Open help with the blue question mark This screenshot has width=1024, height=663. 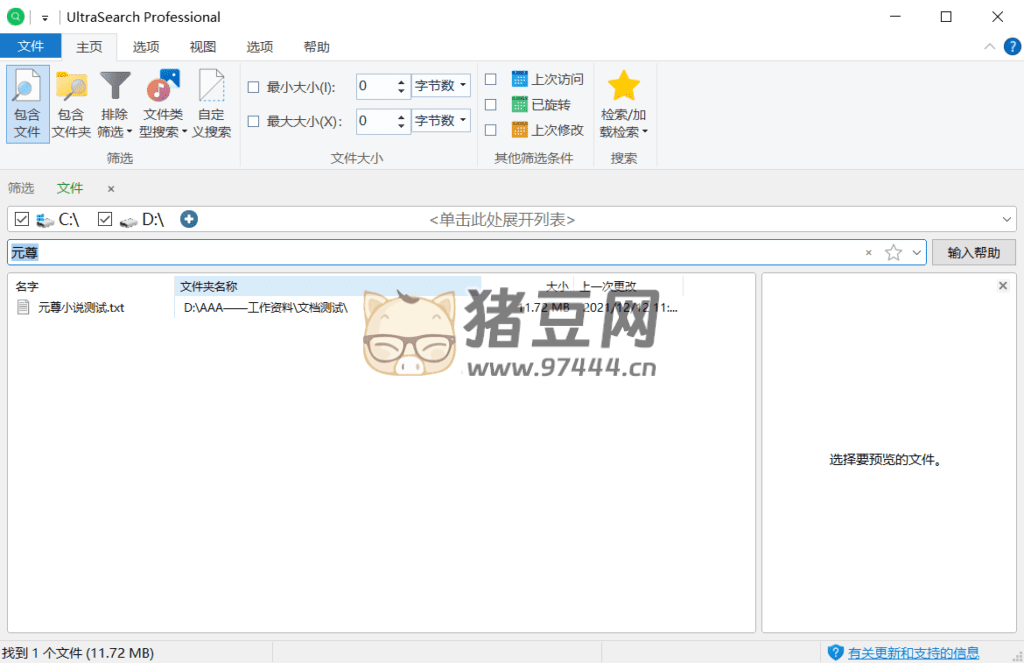(x=1012, y=46)
